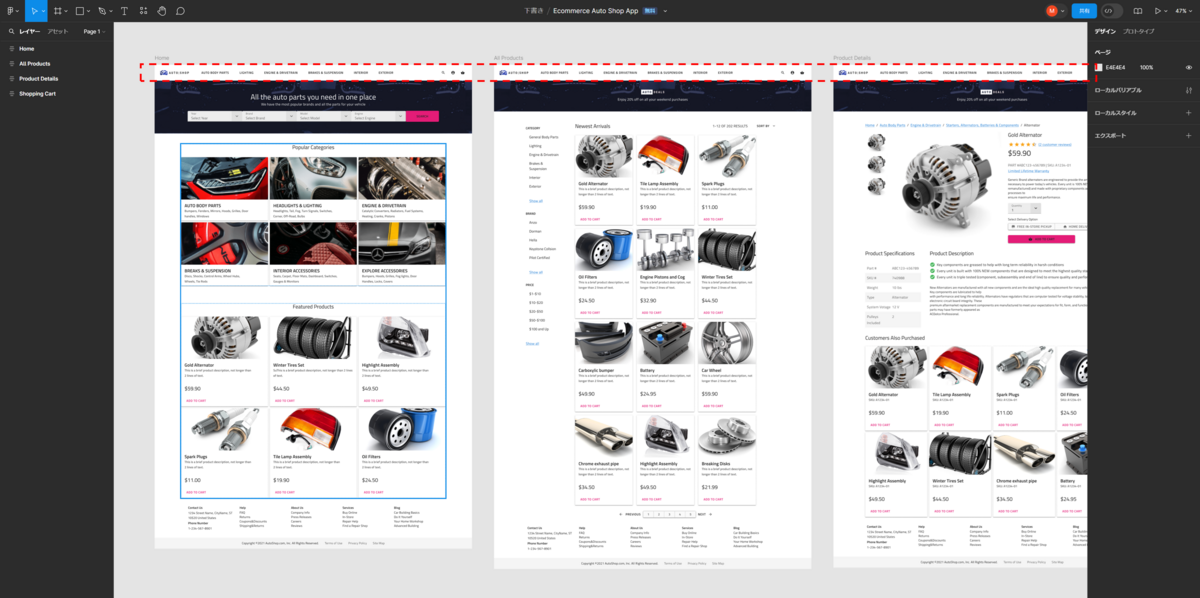Click the layers panel search icon

(x=11, y=32)
